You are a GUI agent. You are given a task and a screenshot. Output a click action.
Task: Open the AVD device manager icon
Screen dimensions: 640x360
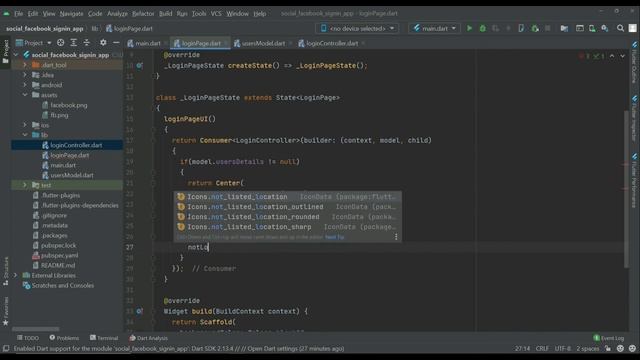pos(592,28)
